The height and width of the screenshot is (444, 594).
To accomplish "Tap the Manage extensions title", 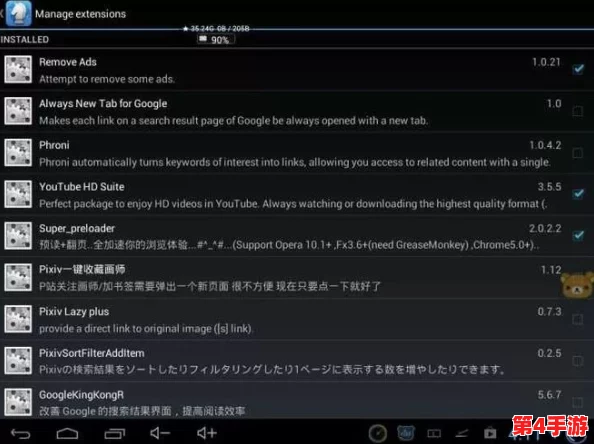I will pos(80,14).
